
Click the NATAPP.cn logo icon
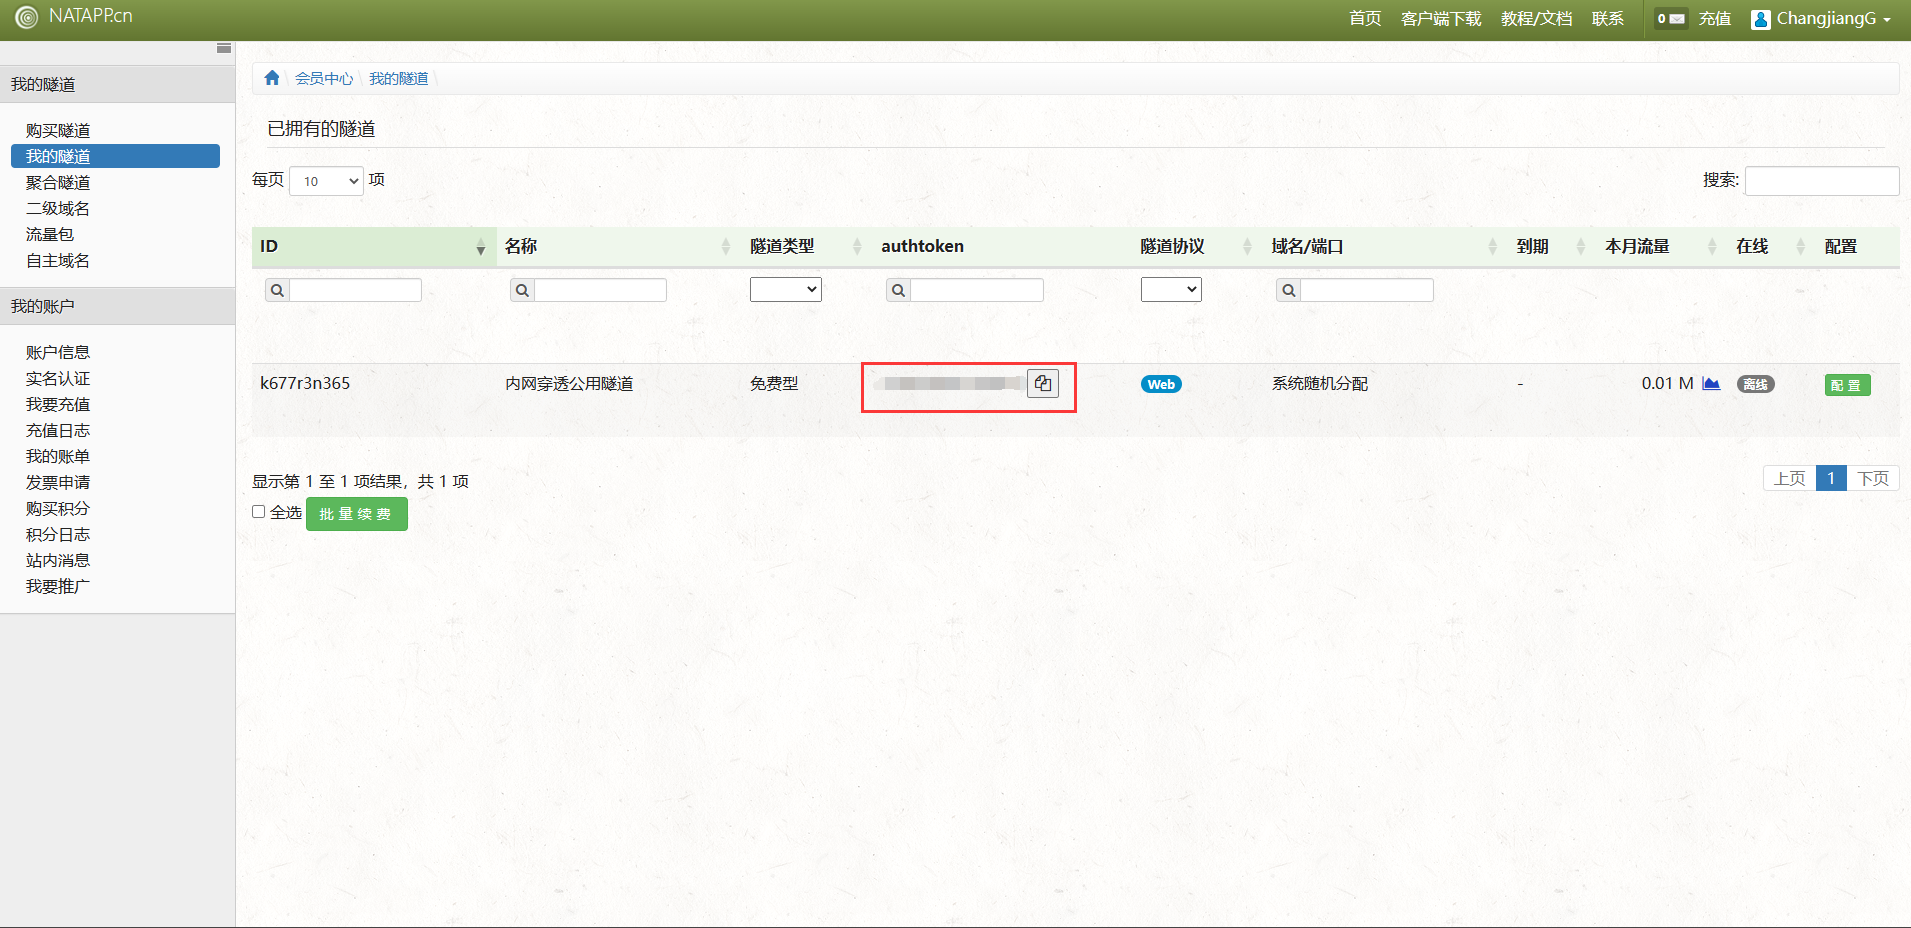coord(27,17)
